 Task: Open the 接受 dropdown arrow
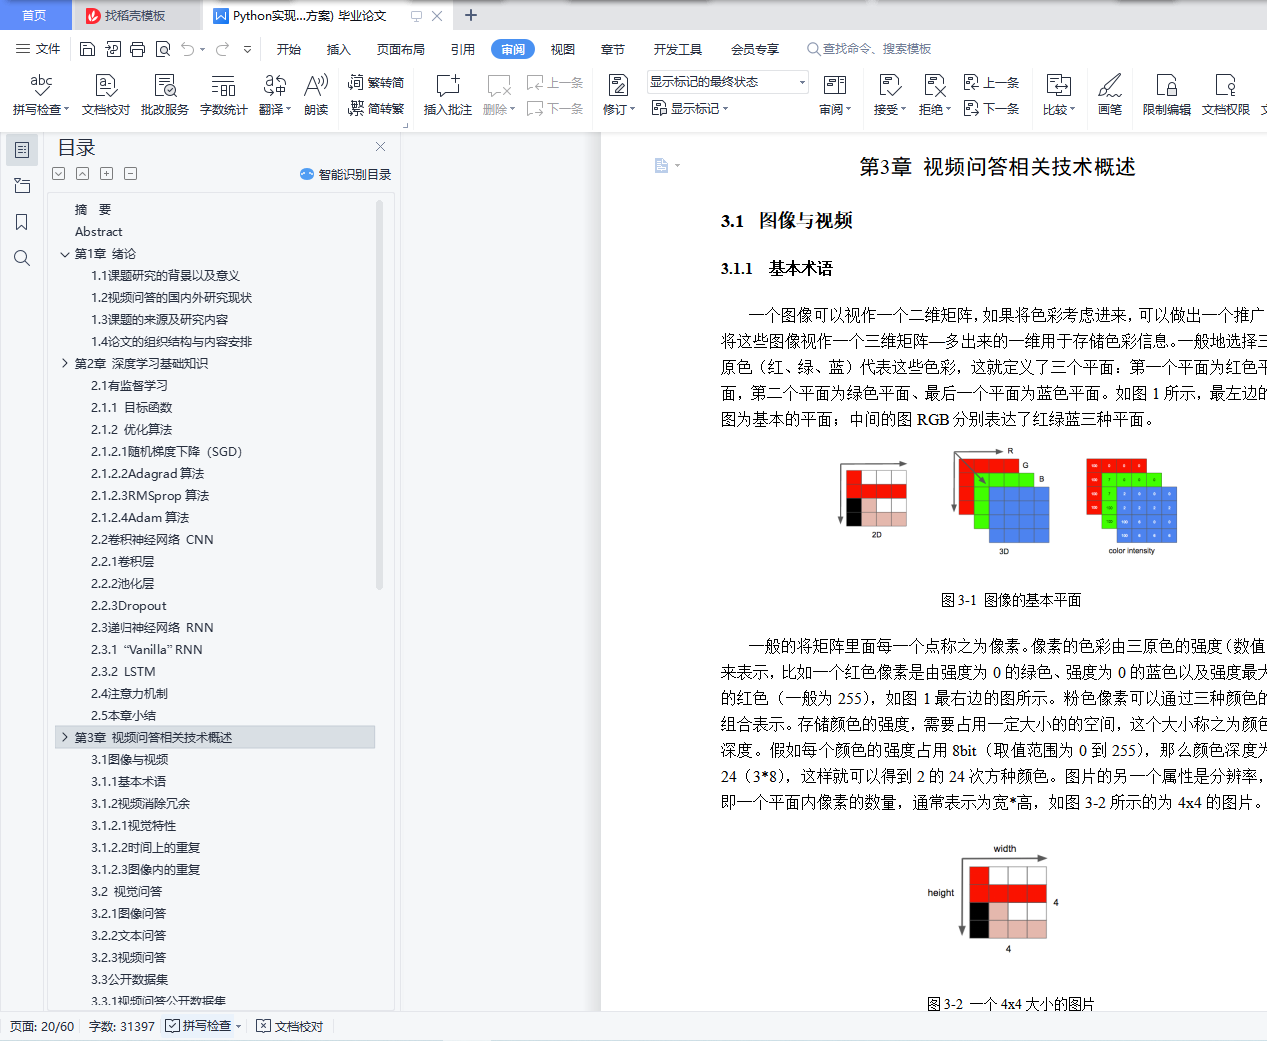(x=904, y=110)
